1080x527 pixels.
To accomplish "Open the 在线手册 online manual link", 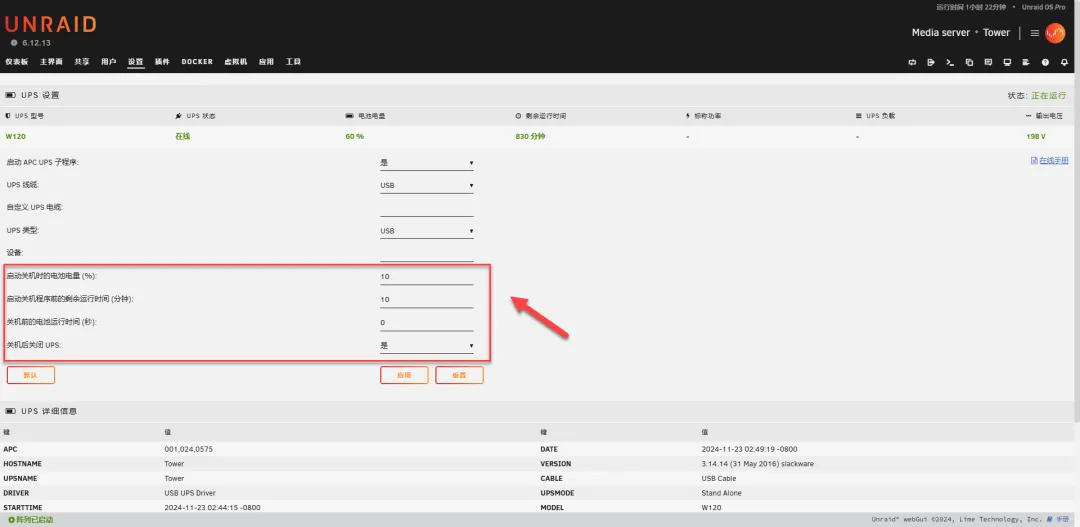I will [1049, 160].
